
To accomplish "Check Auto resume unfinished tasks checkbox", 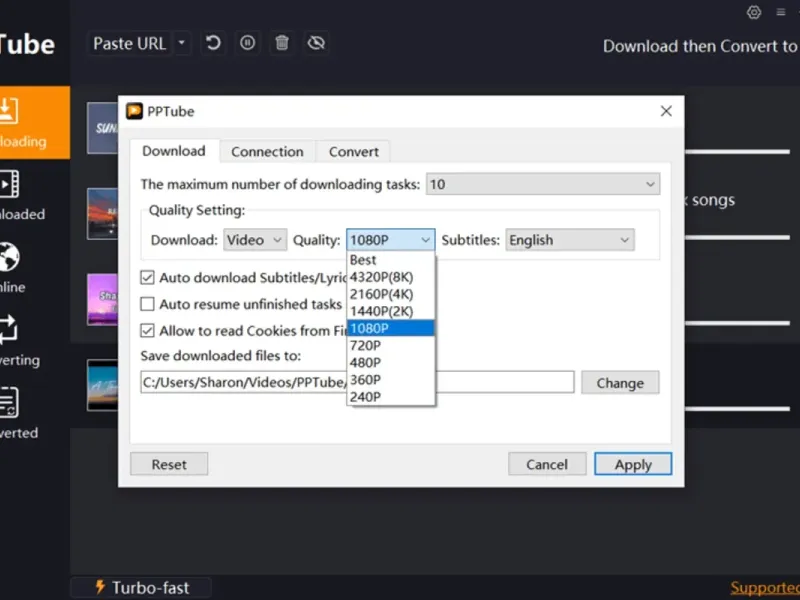I will click(147, 304).
